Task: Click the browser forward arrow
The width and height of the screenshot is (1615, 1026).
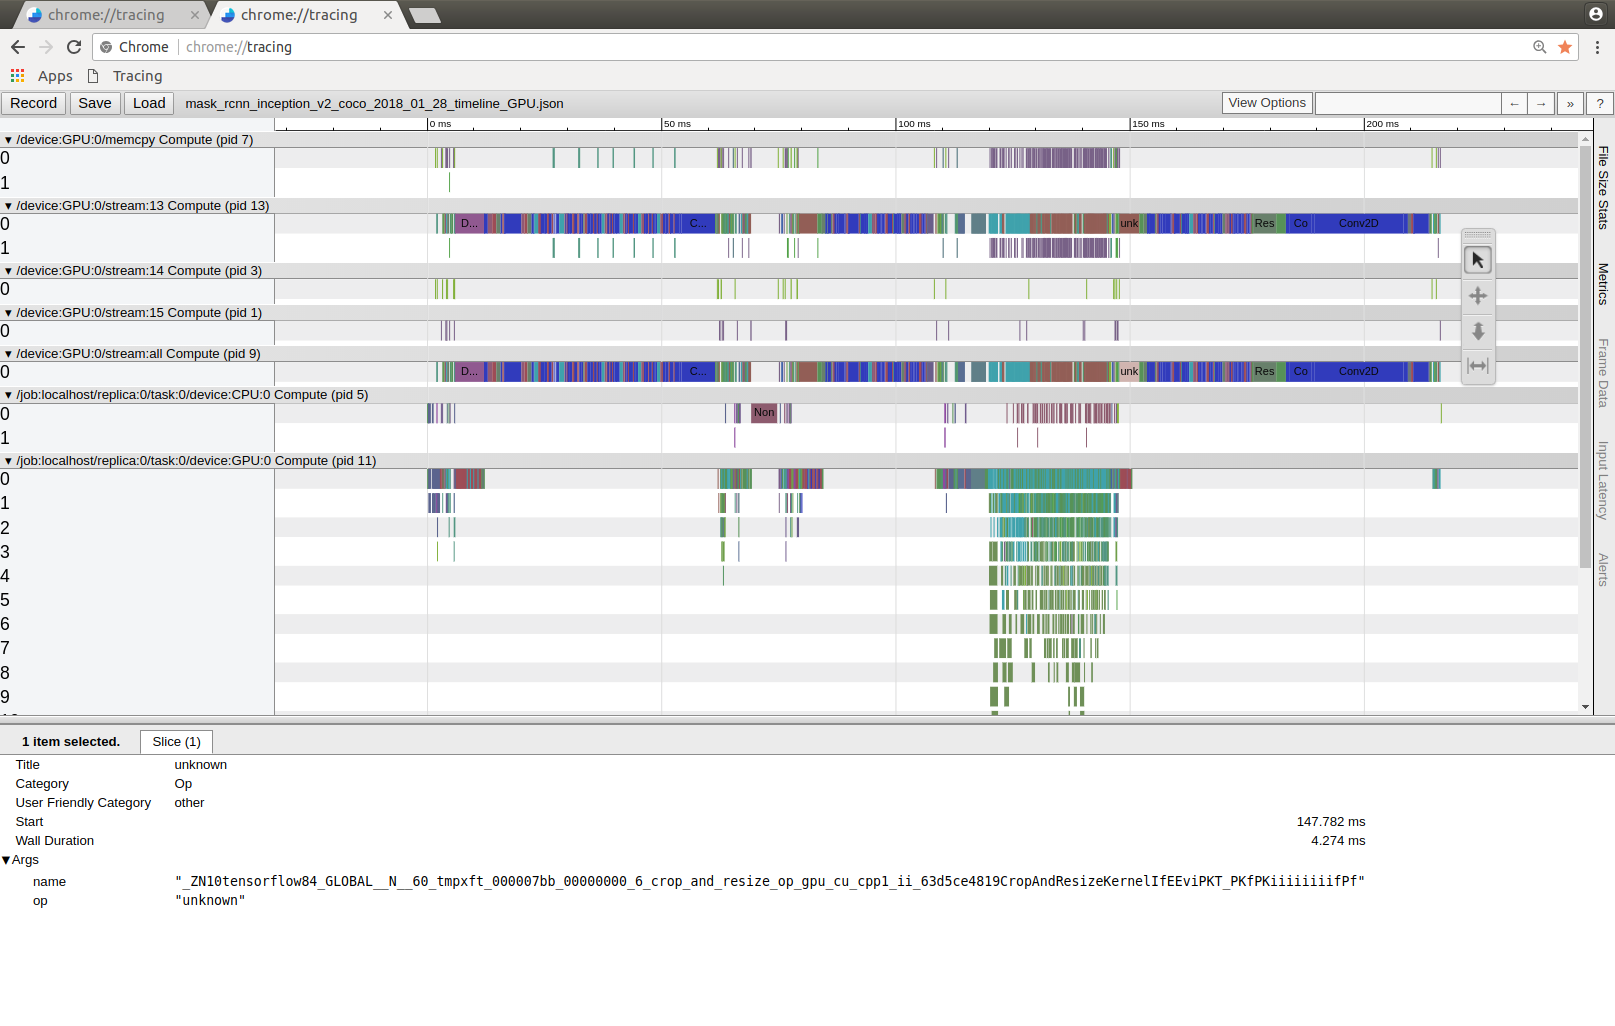Action: tap(46, 47)
